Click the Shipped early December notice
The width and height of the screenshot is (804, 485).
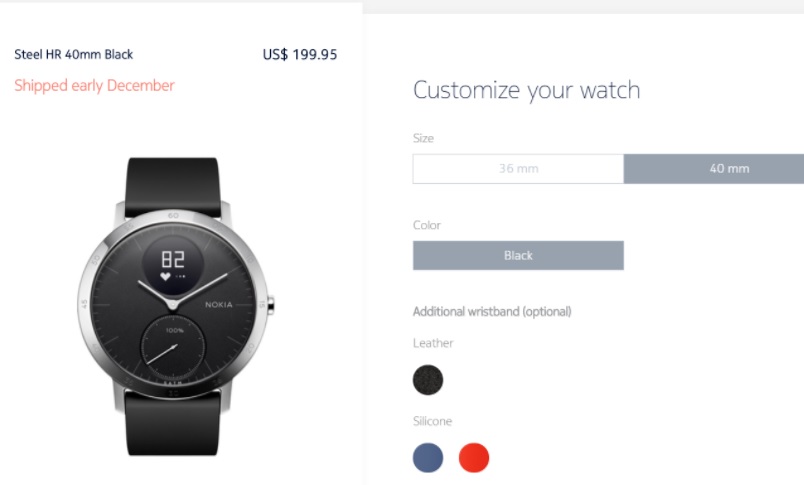click(94, 85)
